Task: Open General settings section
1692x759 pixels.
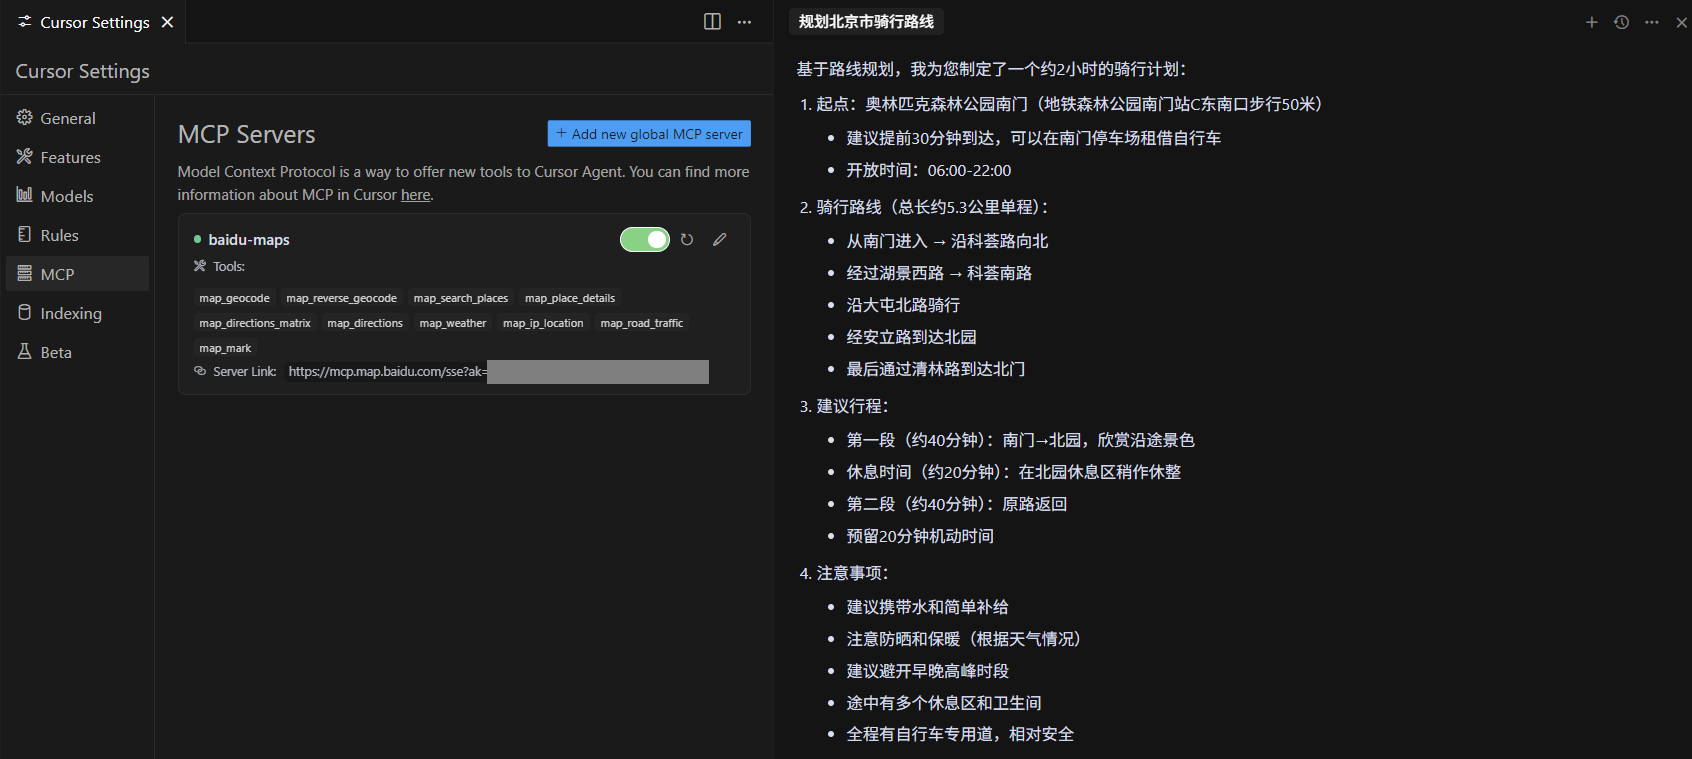Action: point(68,118)
